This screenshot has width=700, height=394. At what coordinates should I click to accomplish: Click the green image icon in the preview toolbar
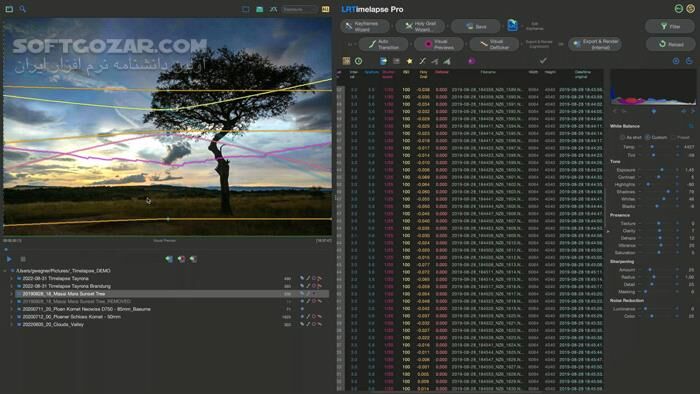pos(259,9)
